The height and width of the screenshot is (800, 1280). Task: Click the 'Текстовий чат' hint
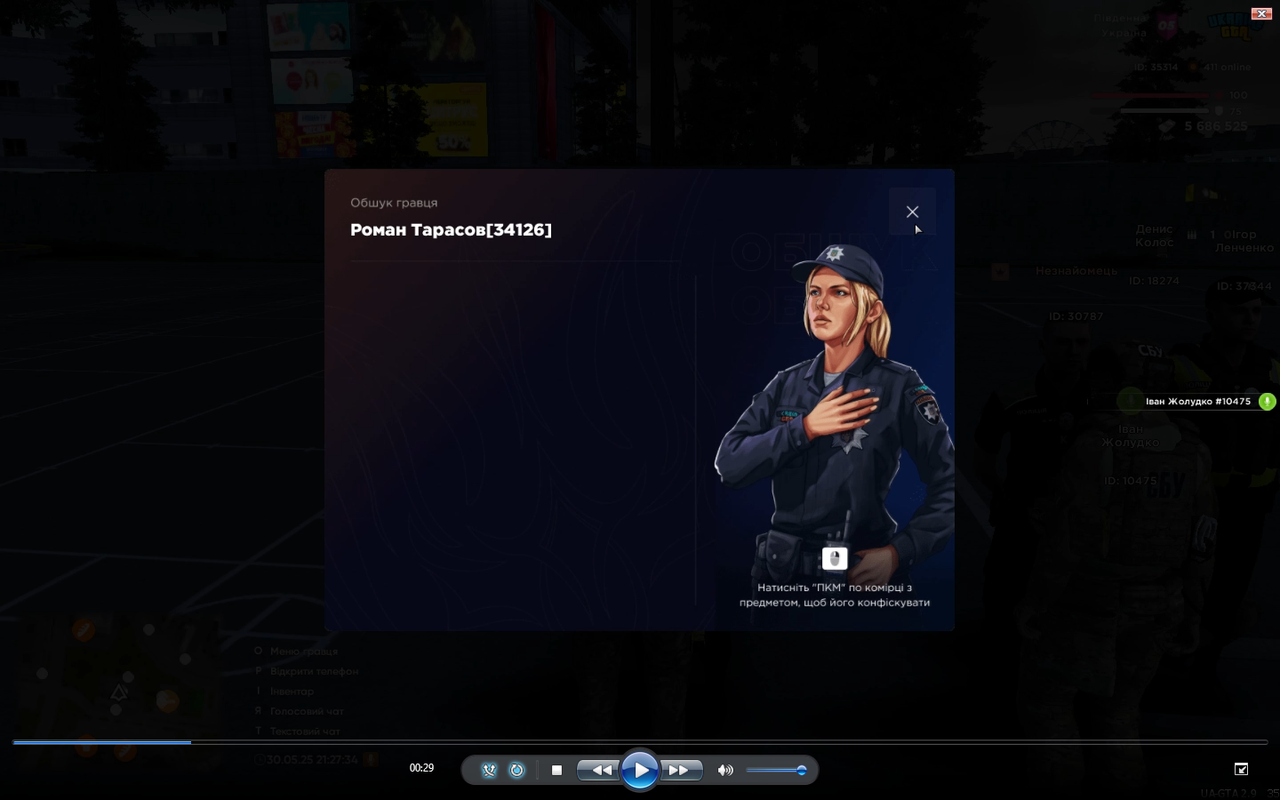(x=305, y=731)
